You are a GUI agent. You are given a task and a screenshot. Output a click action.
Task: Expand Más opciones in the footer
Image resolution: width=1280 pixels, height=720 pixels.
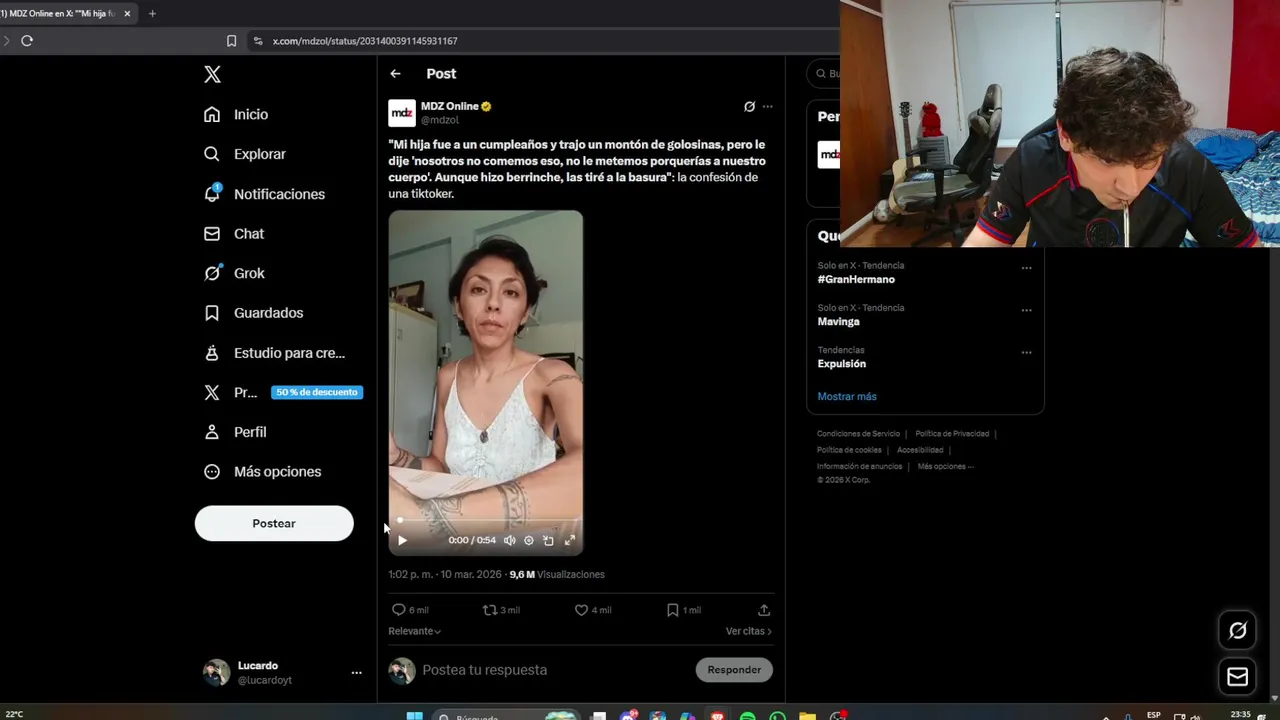click(x=945, y=466)
